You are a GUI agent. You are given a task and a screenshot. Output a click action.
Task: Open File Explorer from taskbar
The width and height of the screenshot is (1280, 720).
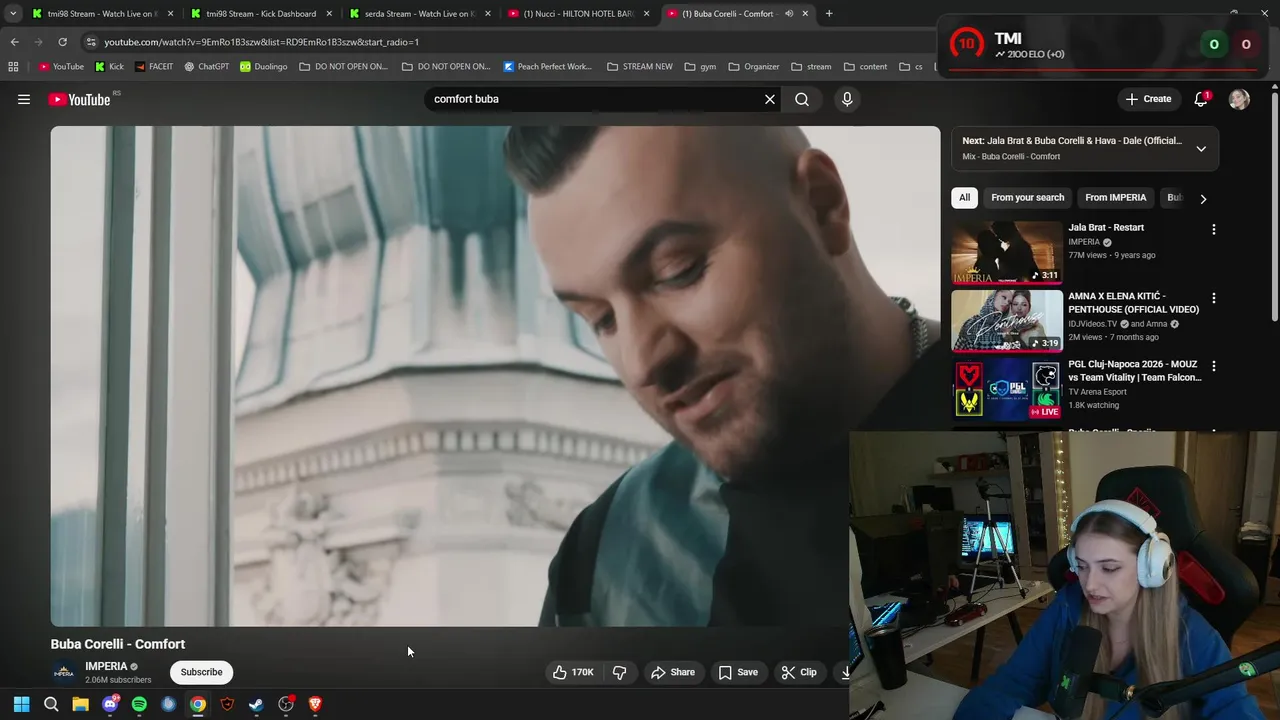(80, 704)
